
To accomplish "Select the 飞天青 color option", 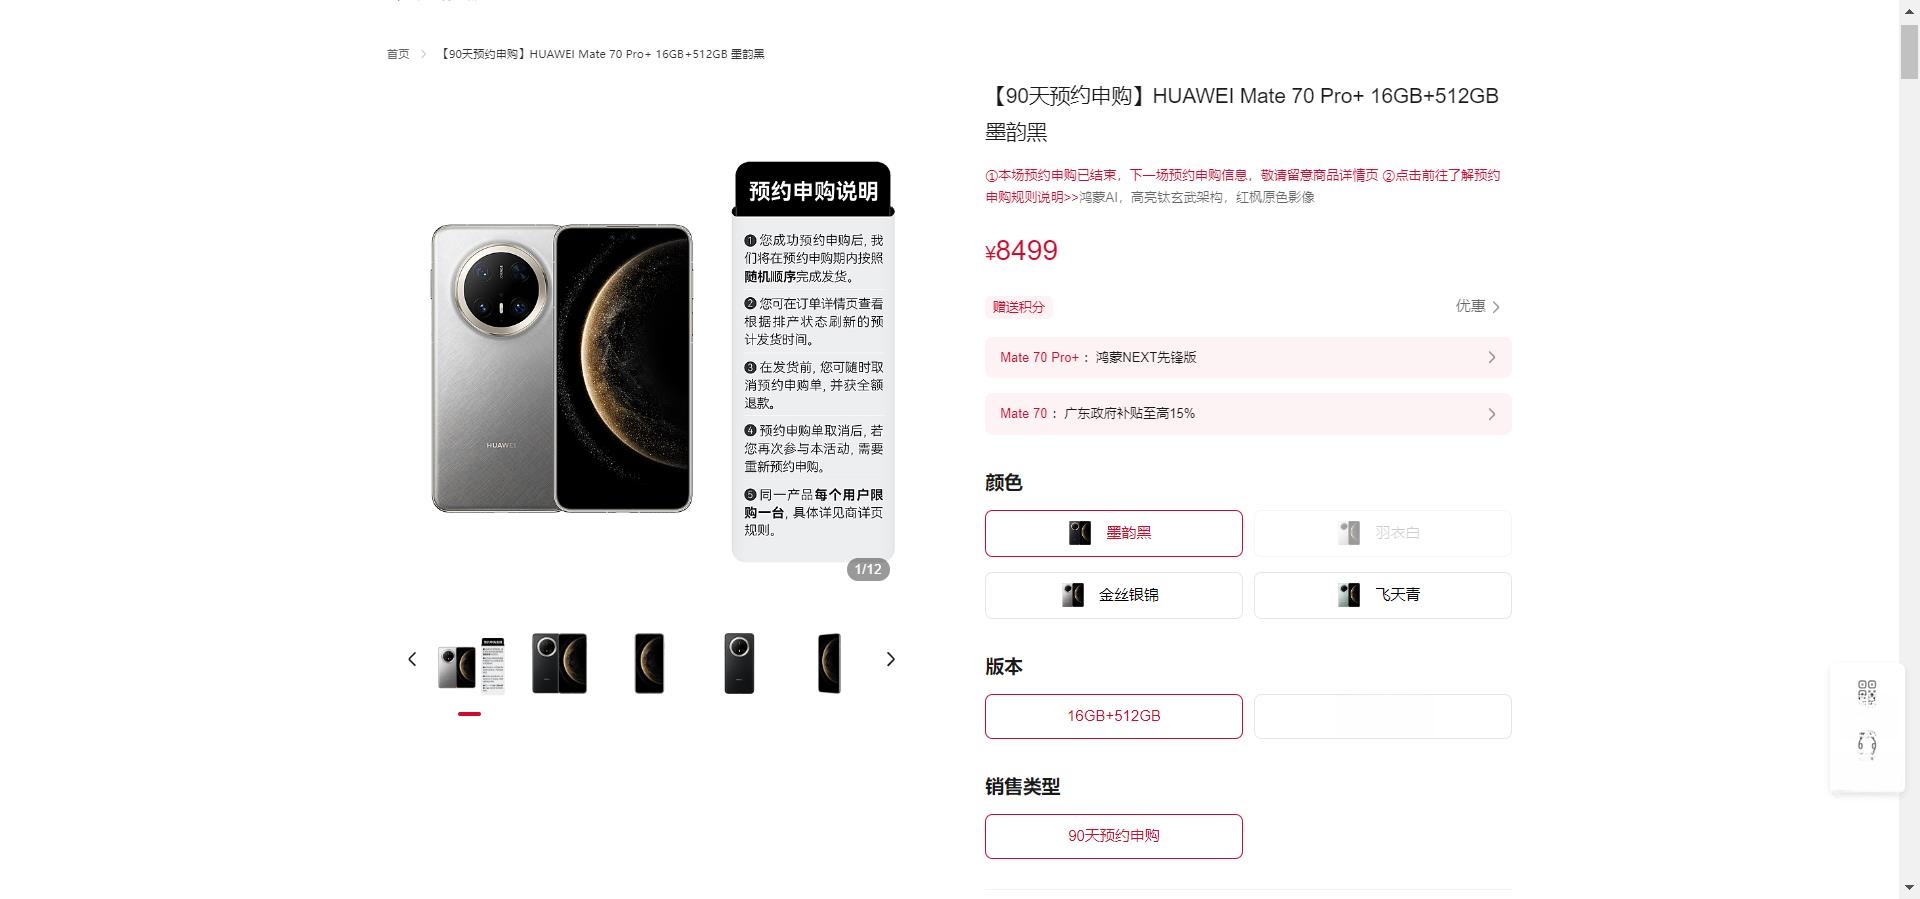I will point(1382,595).
